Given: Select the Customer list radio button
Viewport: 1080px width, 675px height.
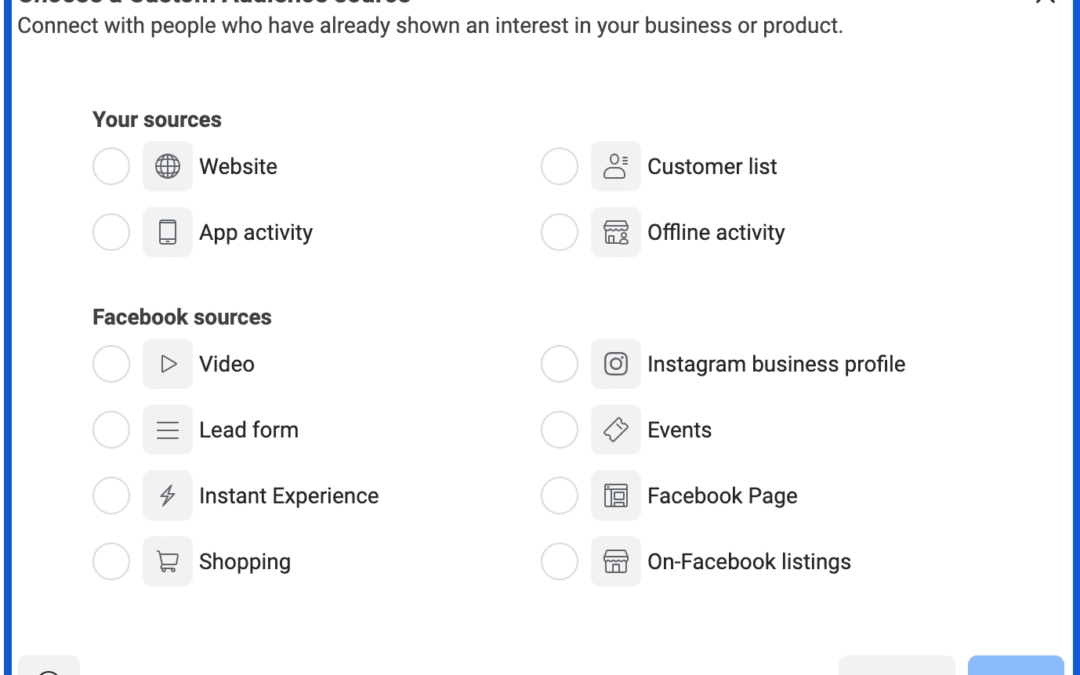Looking at the screenshot, I should coord(559,166).
